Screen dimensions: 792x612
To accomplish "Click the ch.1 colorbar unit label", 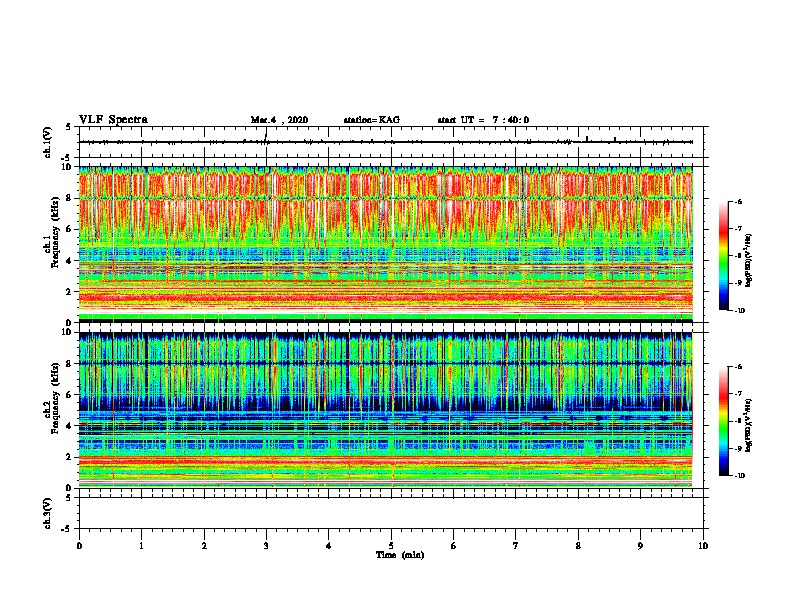I will (749, 260).
